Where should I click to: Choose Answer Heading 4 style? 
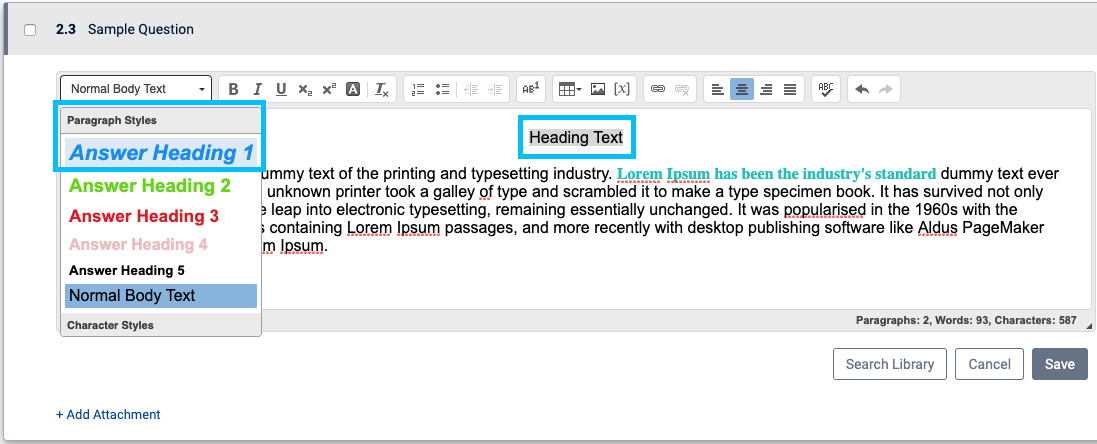coord(161,245)
